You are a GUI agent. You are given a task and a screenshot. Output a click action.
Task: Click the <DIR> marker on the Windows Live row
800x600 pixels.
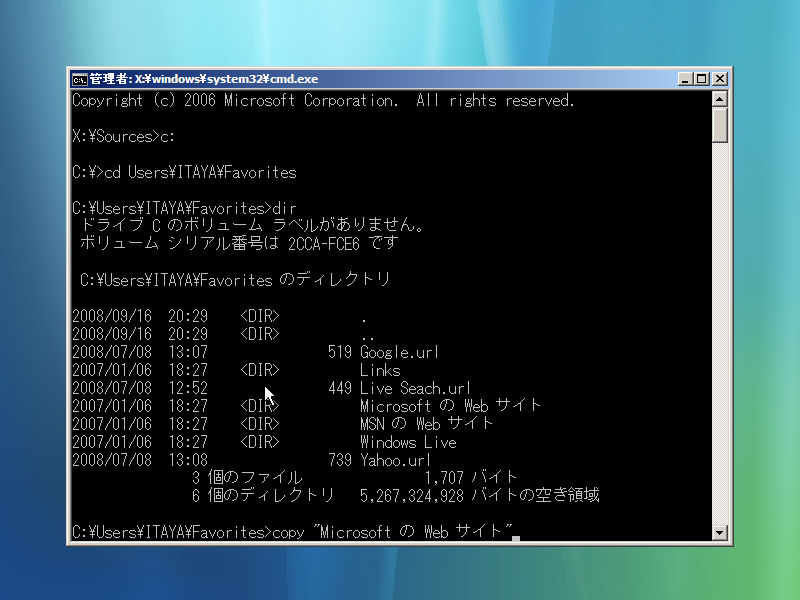coord(260,442)
